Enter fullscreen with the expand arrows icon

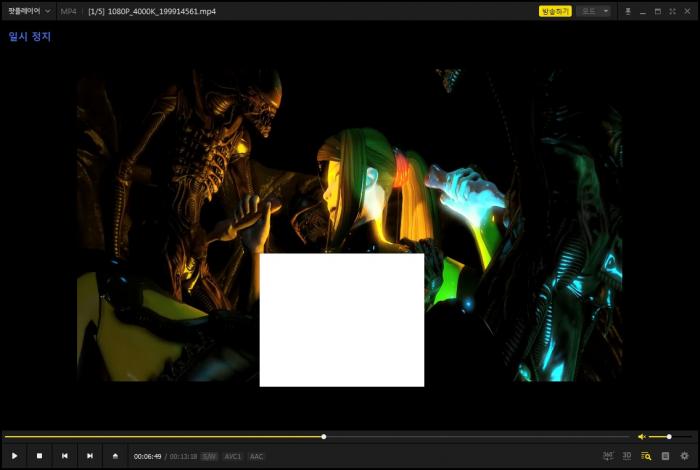pos(672,12)
